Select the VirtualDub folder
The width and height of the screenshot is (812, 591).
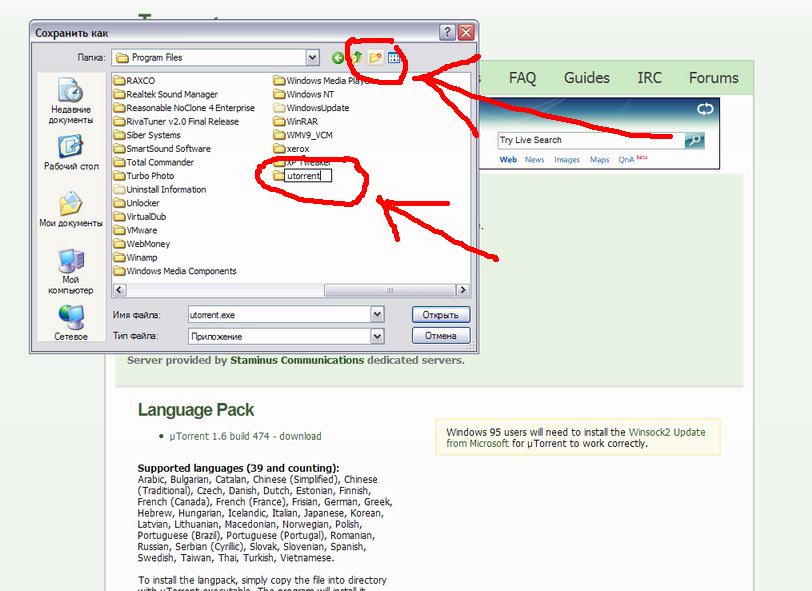[x=140, y=217]
